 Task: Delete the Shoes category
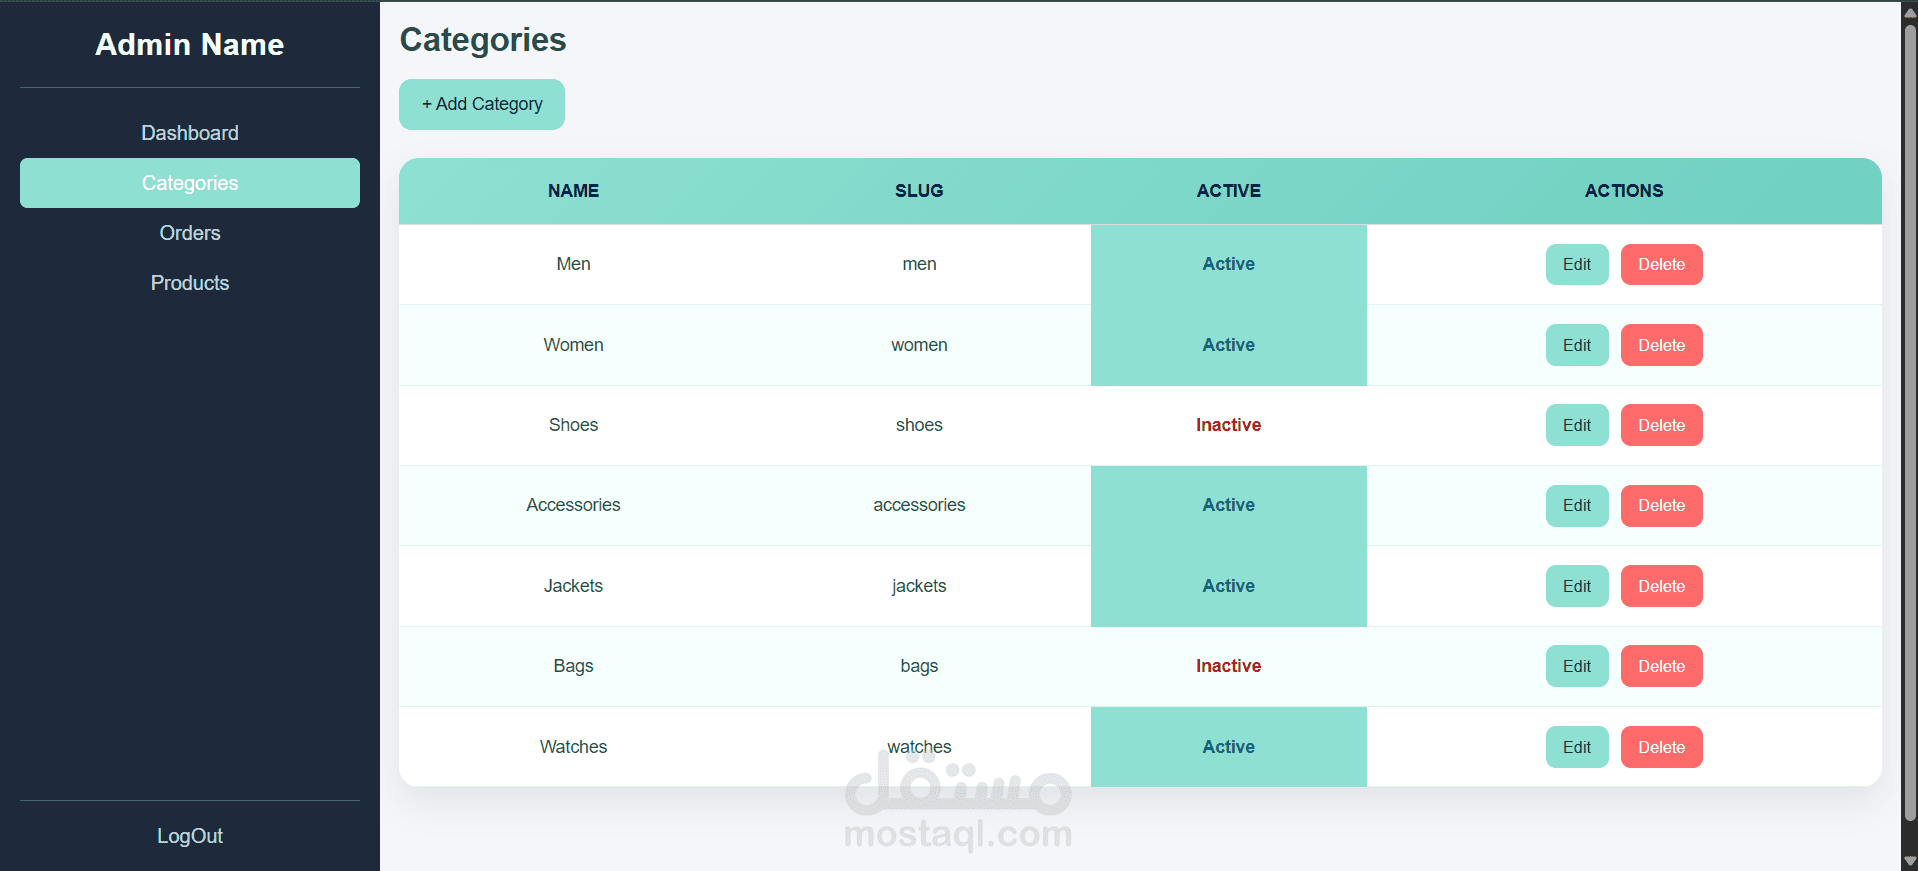coord(1661,425)
